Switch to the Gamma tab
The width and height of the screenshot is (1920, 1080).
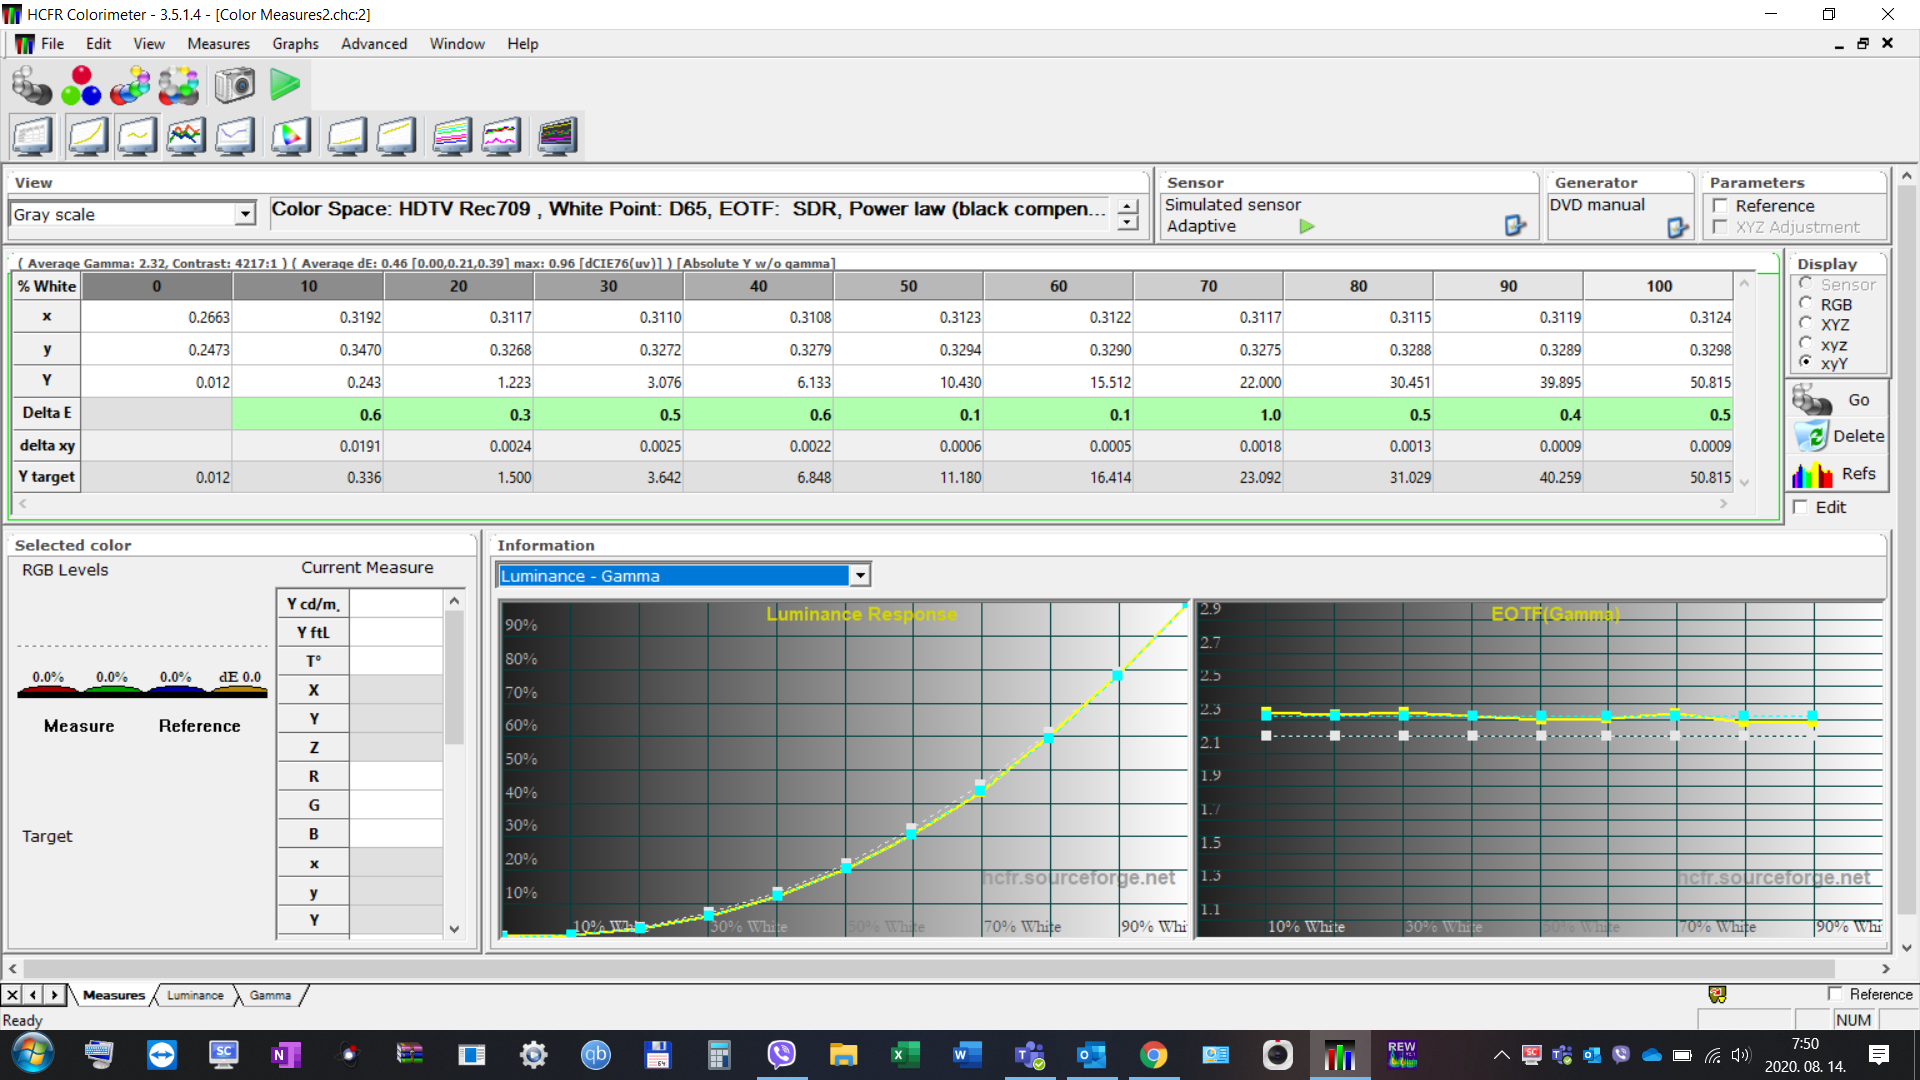point(270,995)
